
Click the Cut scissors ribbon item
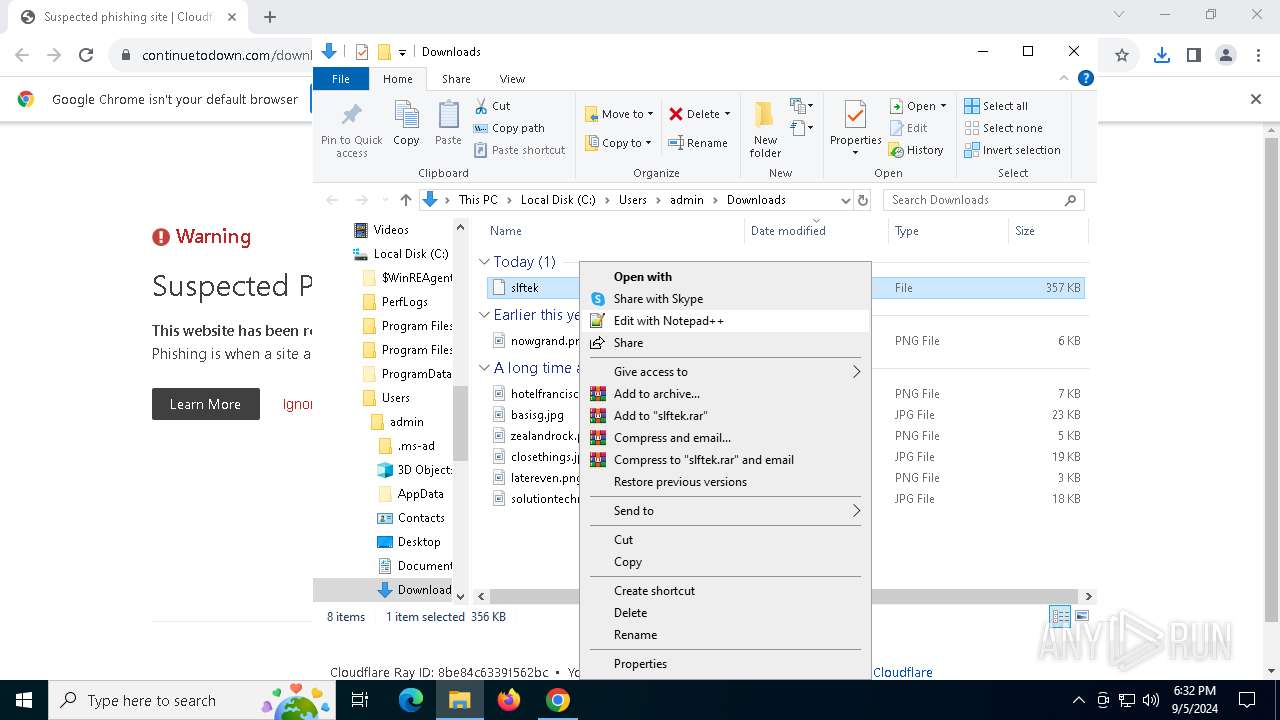pos(492,106)
